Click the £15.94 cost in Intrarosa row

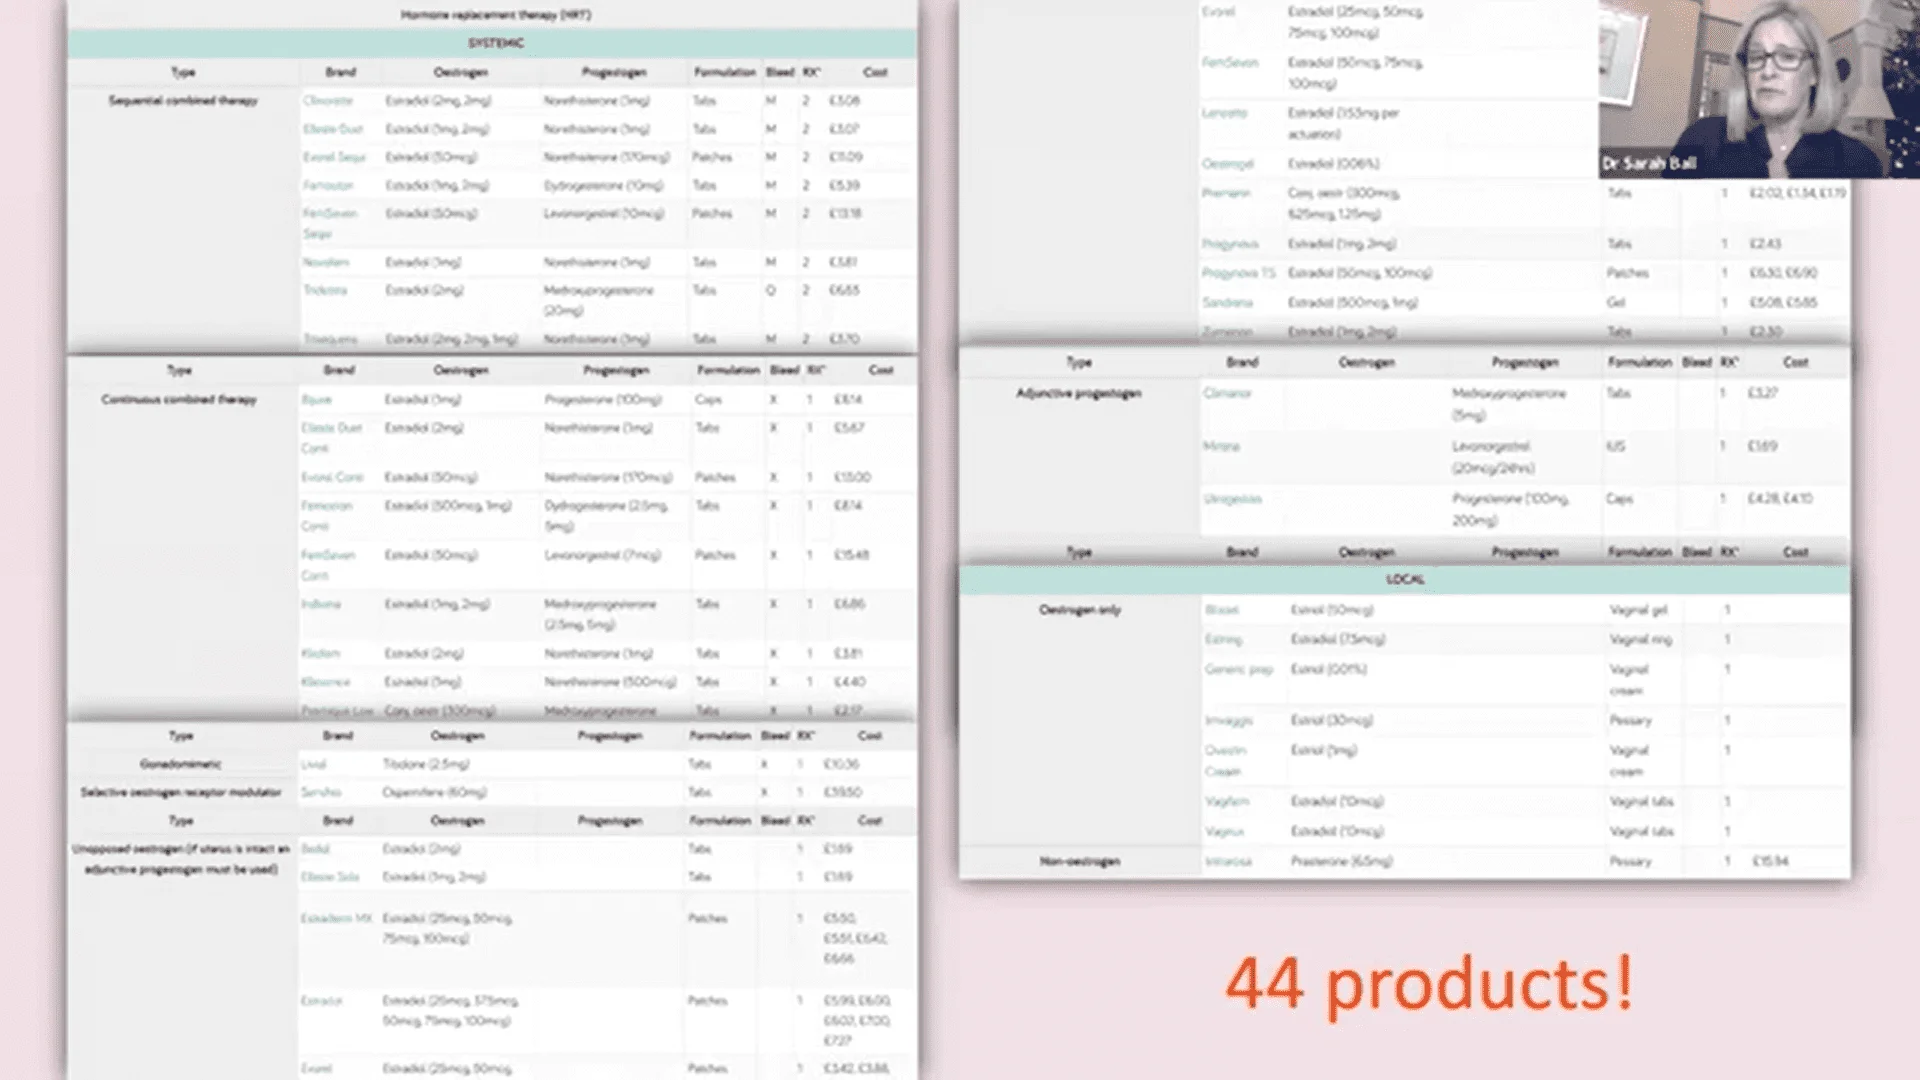[1770, 861]
